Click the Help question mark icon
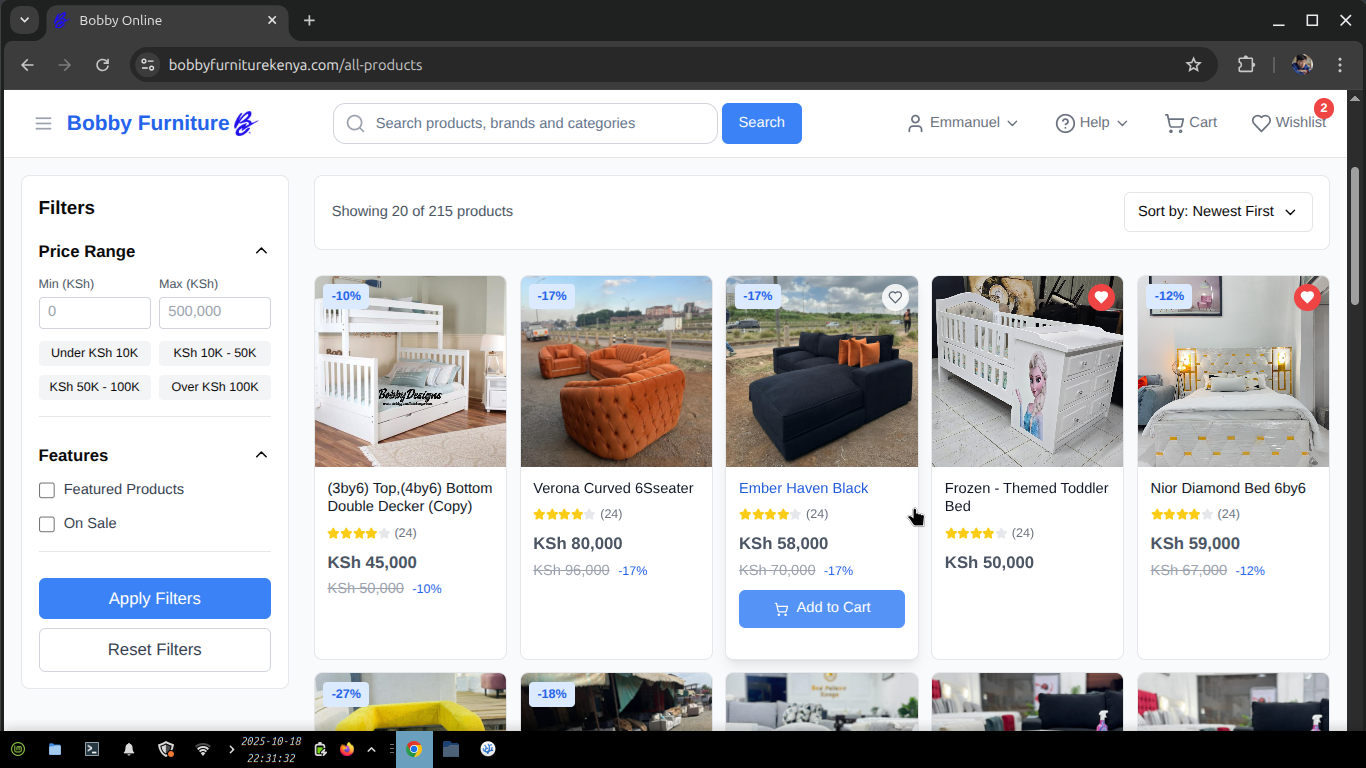 pos(1066,122)
